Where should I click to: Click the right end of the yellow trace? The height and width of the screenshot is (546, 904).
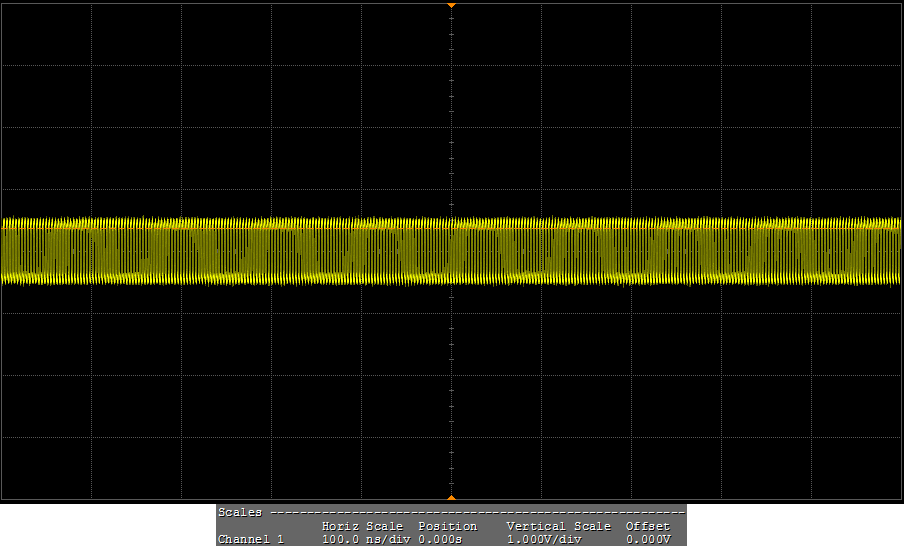897,251
